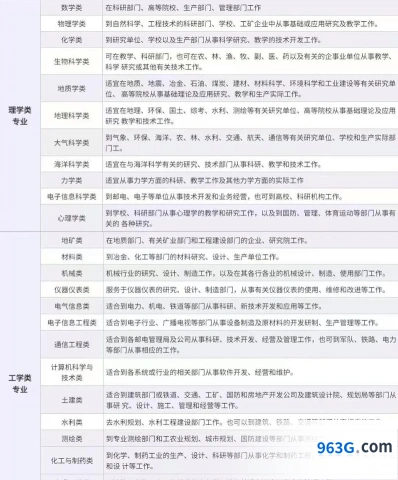Click the 化工与制药类 major cell
The height and width of the screenshot is (480, 398).
[x=72, y=461]
